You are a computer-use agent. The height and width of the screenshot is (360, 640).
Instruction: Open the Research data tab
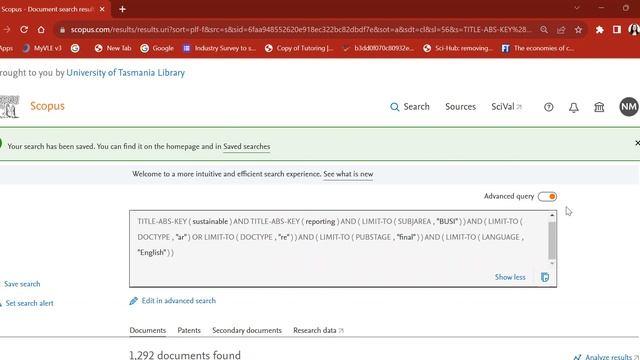[318, 330]
